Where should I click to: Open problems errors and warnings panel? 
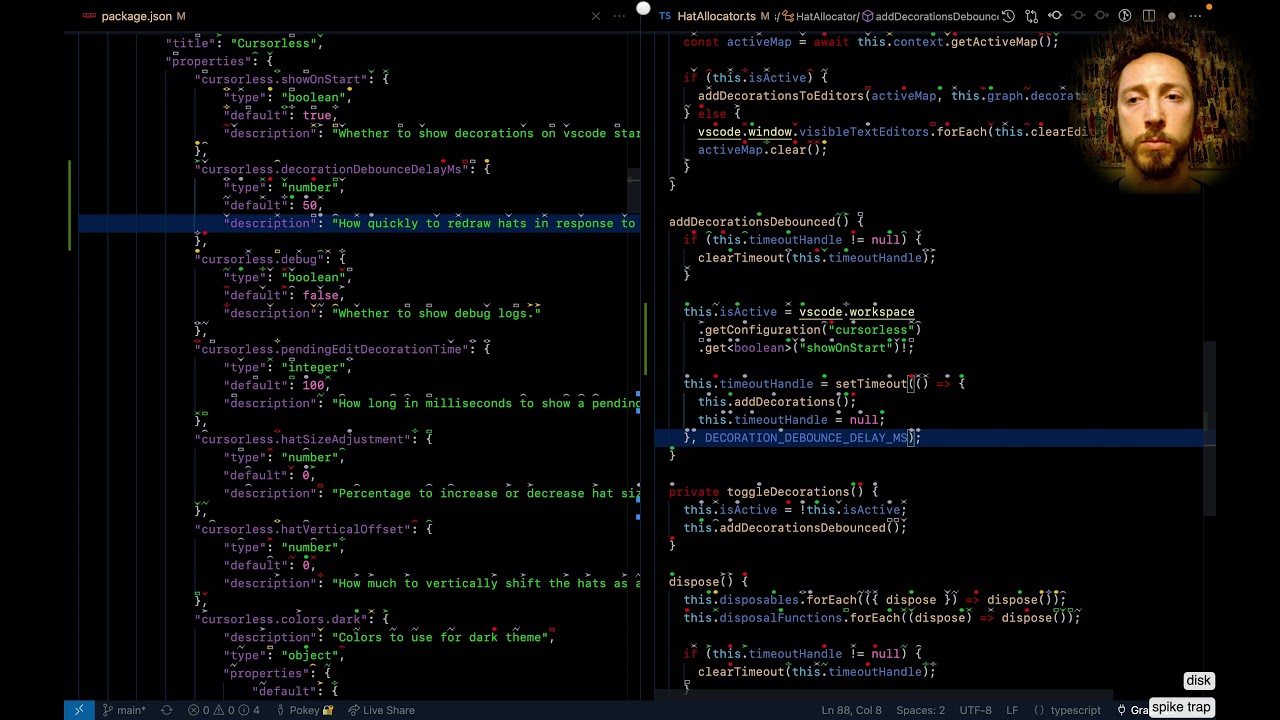click(223, 710)
